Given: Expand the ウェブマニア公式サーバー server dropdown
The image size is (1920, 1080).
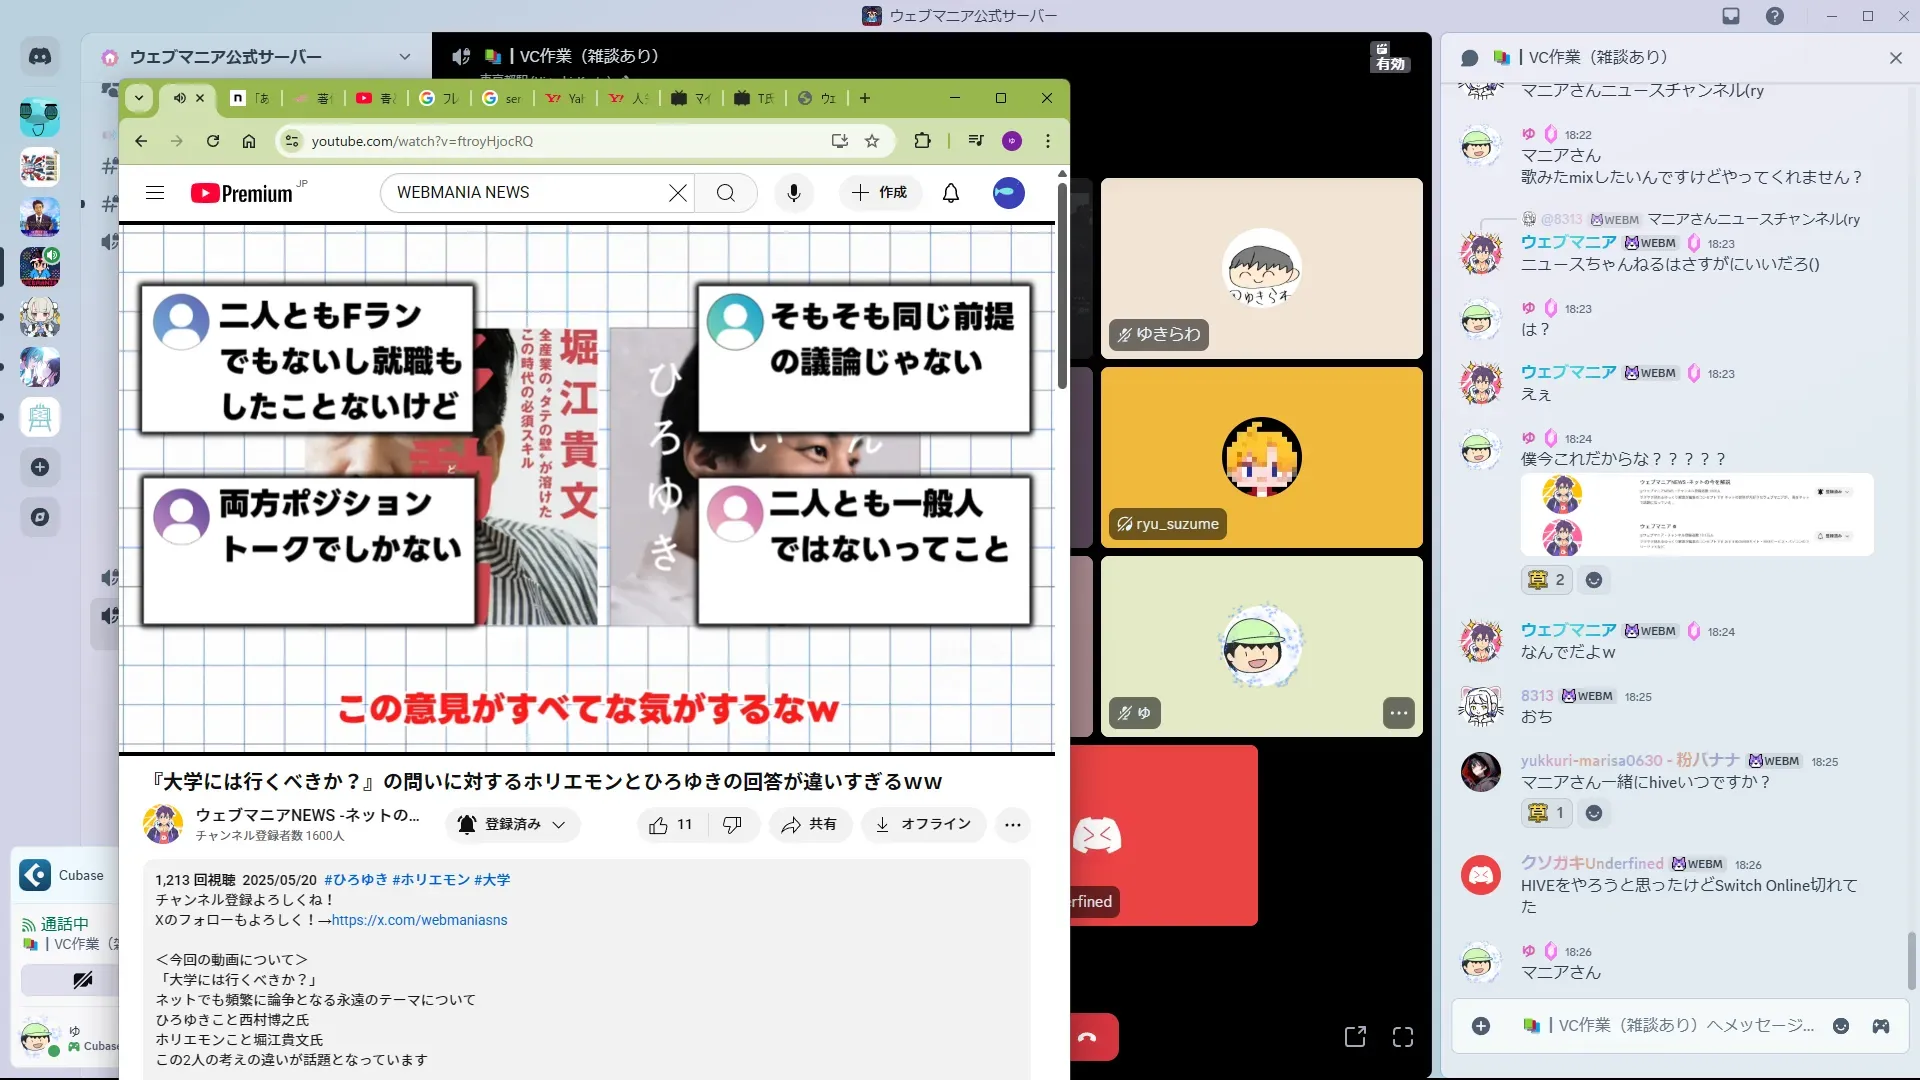Looking at the screenshot, I should coord(404,57).
